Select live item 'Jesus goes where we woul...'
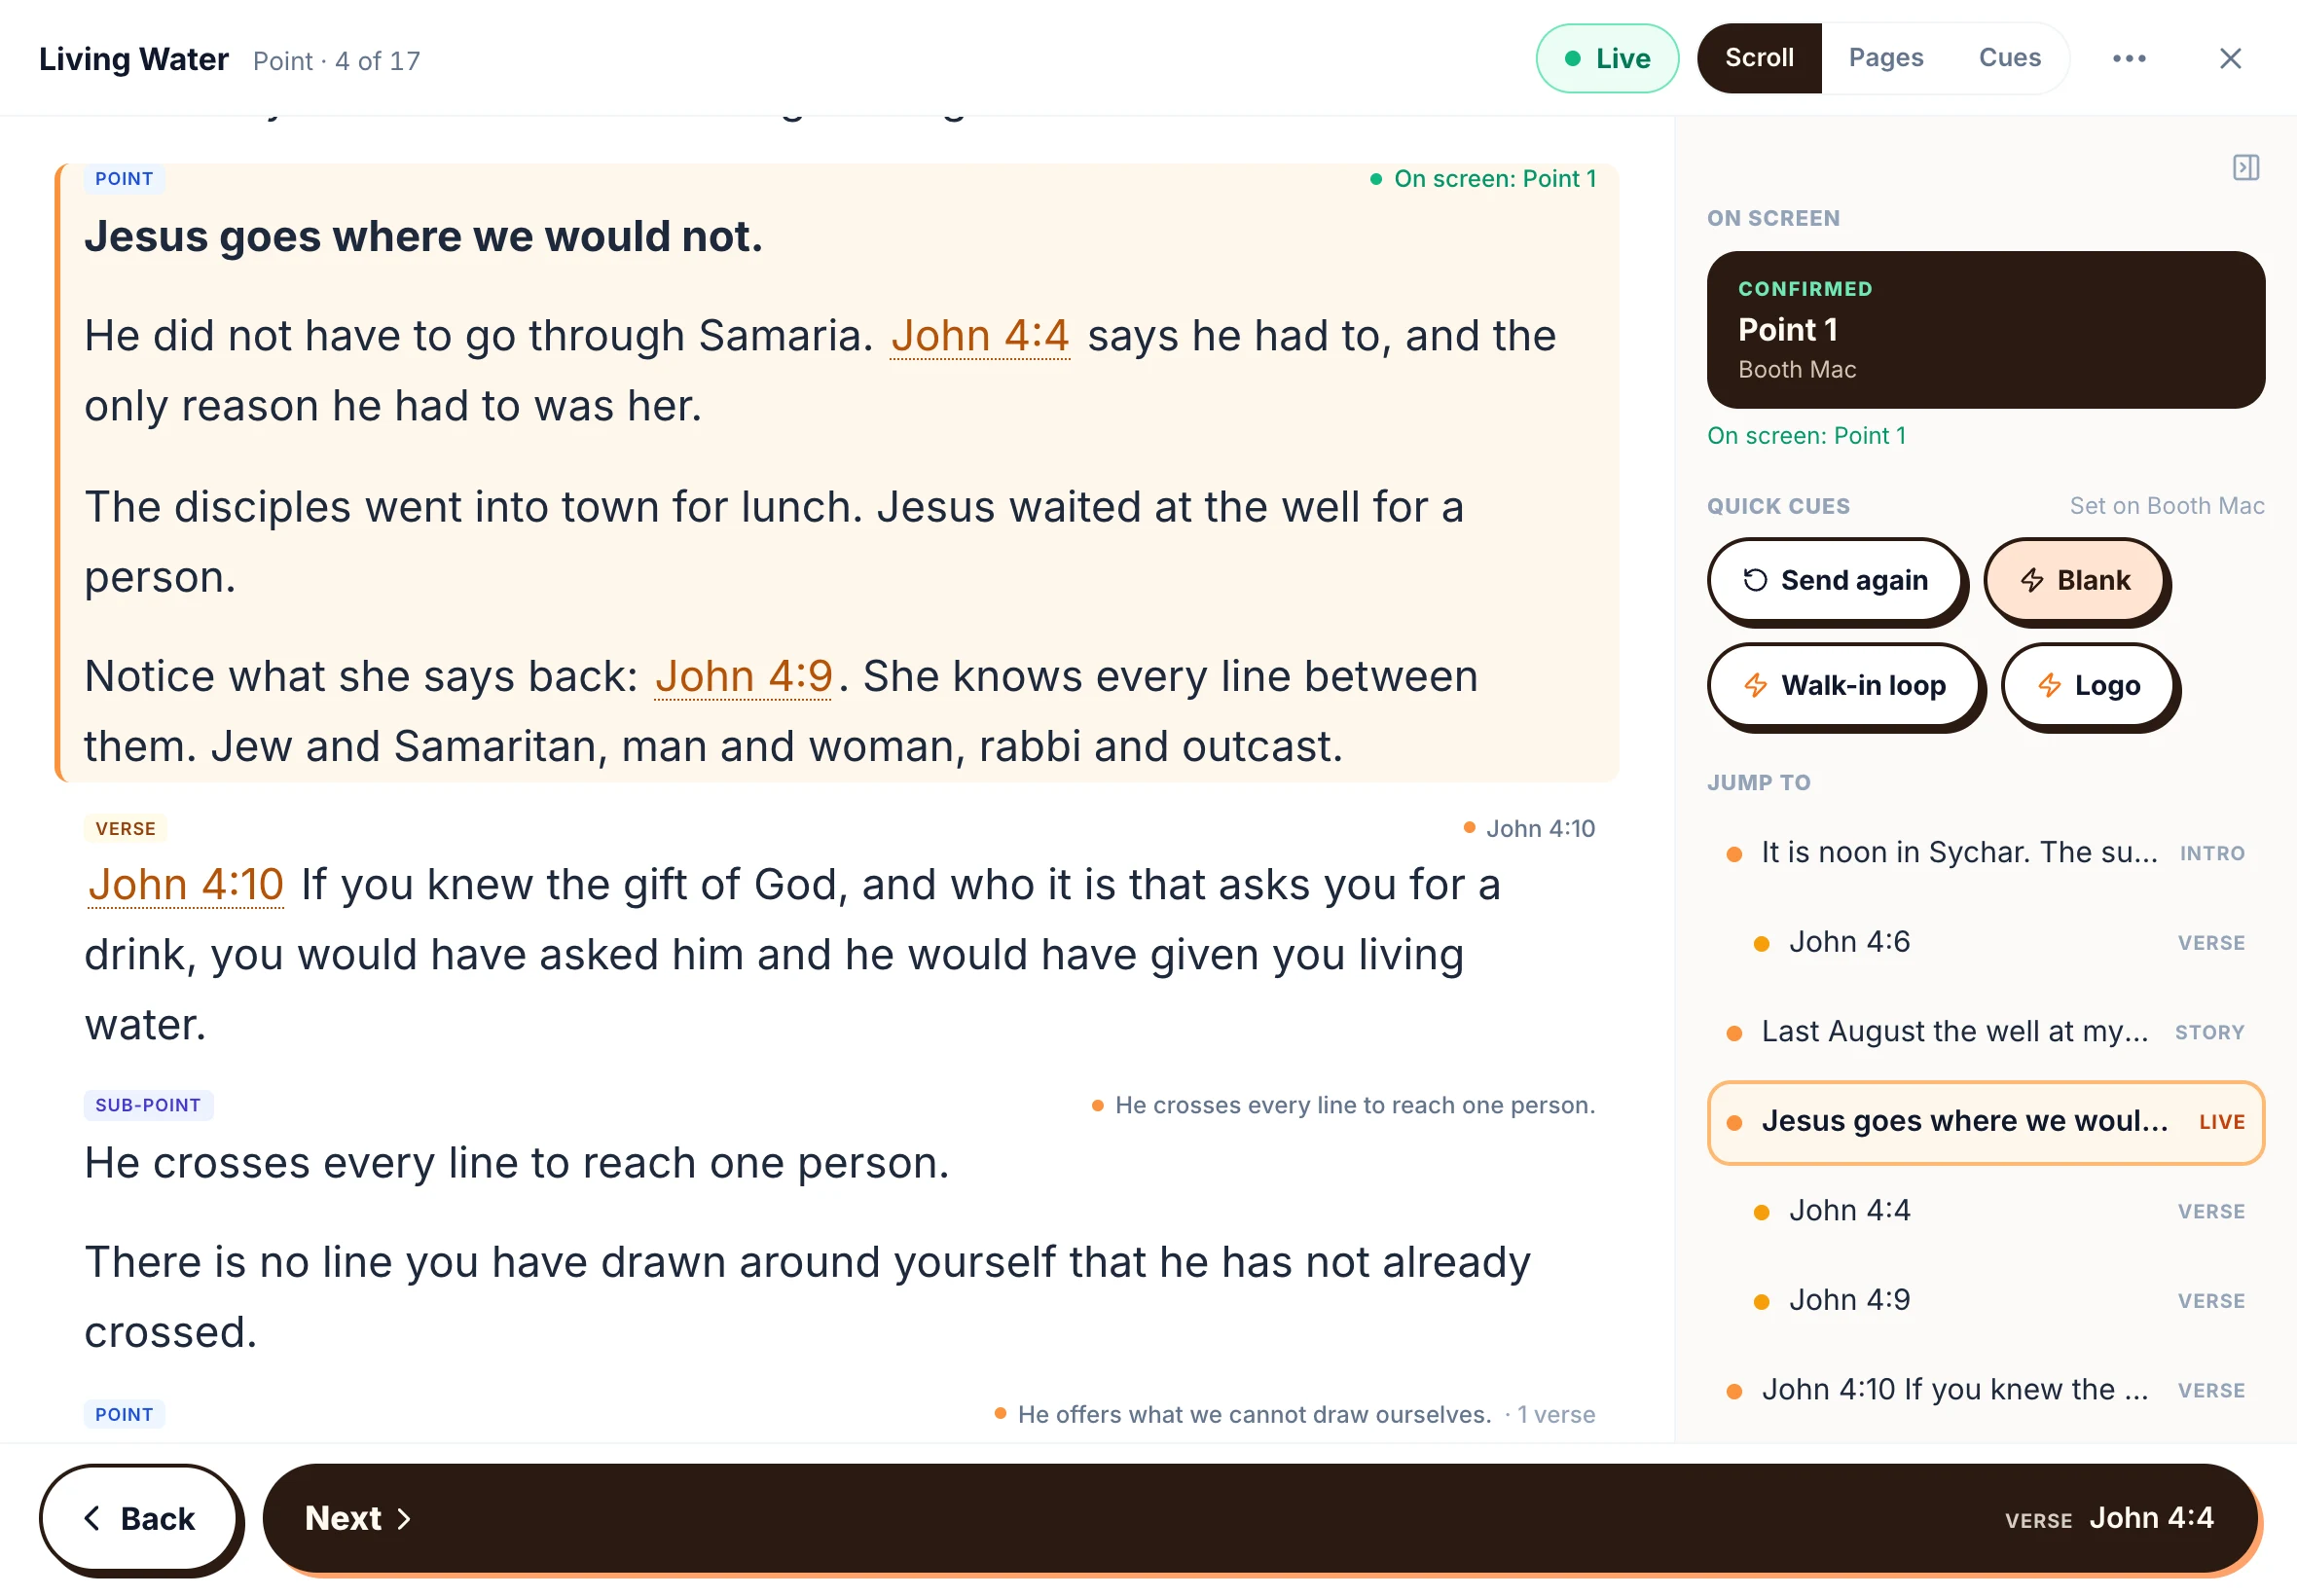2297x1596 pixels. coord(1985,1122)
